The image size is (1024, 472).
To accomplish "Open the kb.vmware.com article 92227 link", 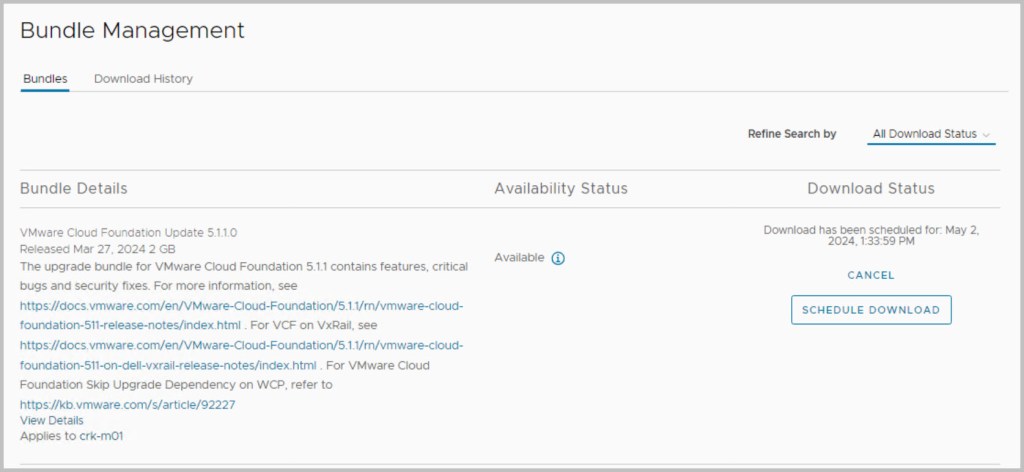I will pos(127,405).
